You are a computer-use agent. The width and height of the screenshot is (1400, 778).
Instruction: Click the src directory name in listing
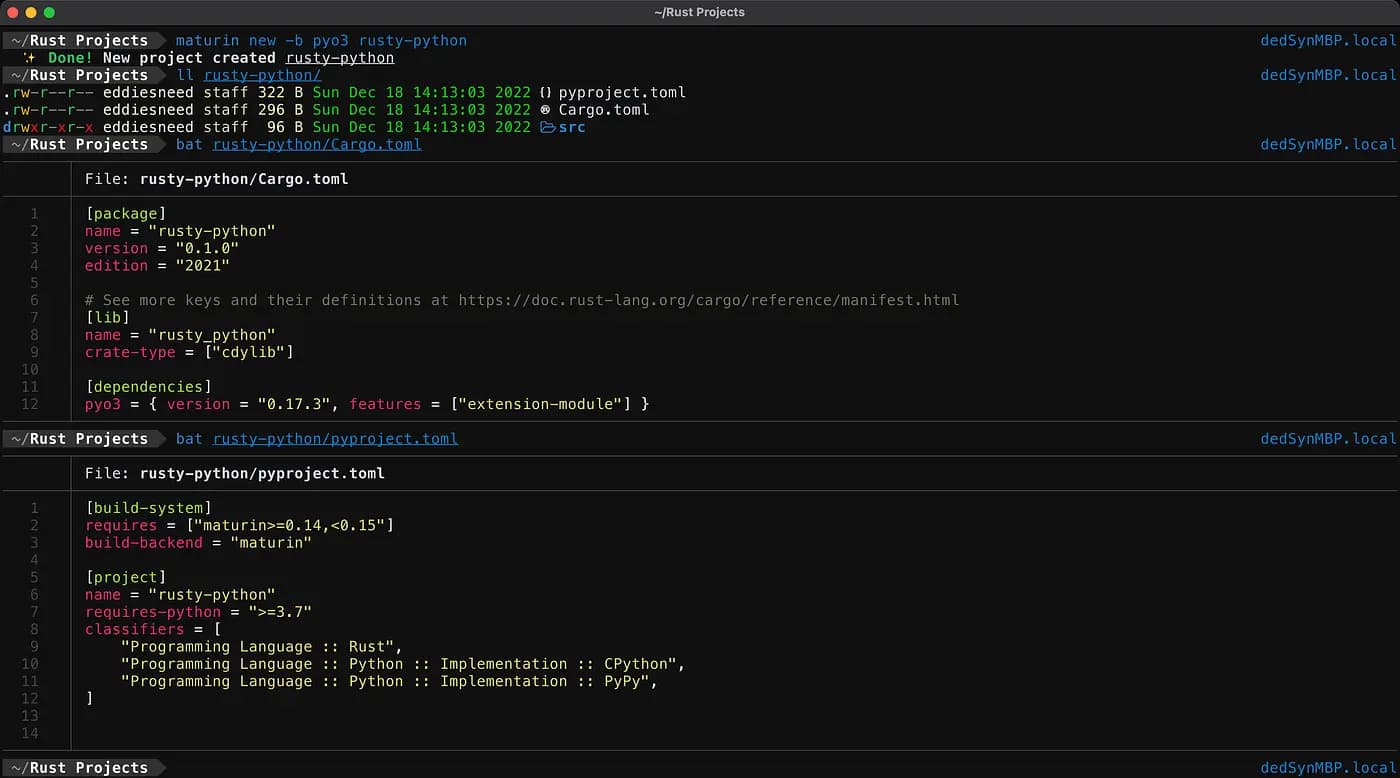coord(572,127)
